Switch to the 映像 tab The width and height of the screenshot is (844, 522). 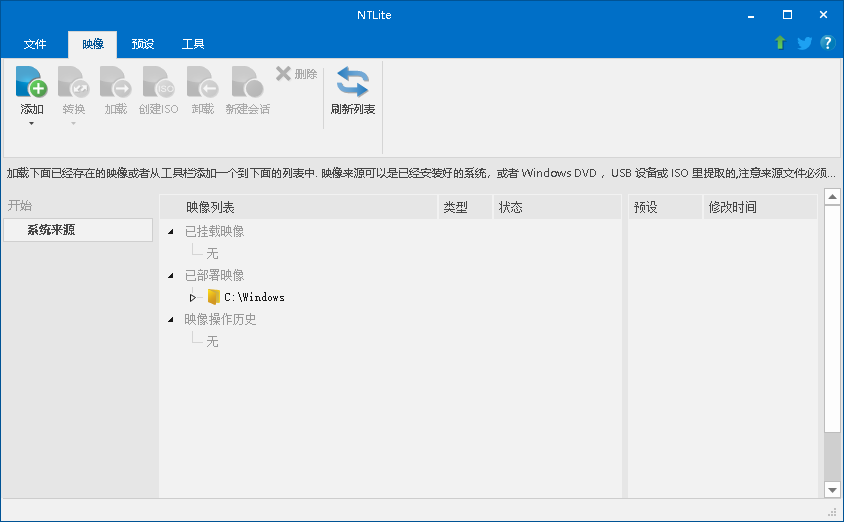(93, 44)
